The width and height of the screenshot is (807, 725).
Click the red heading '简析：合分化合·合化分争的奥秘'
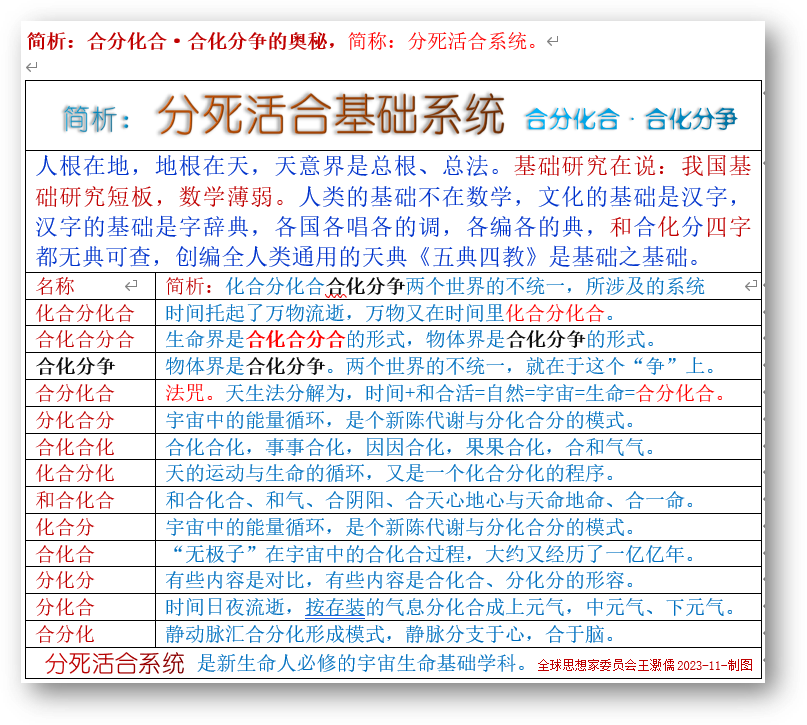[177, 41]
